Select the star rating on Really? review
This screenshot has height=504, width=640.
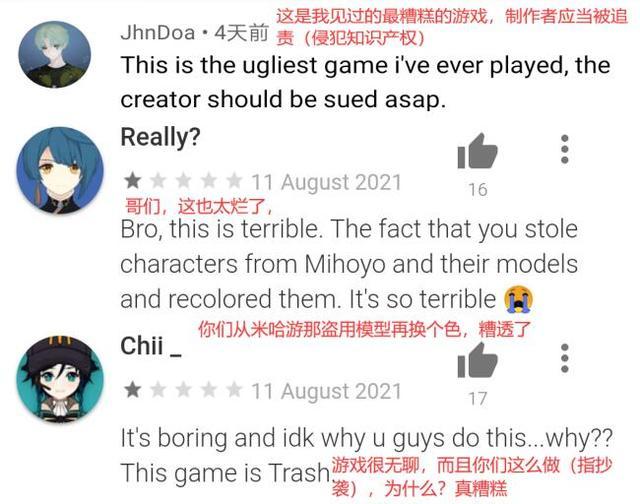[x=183, y=181]
